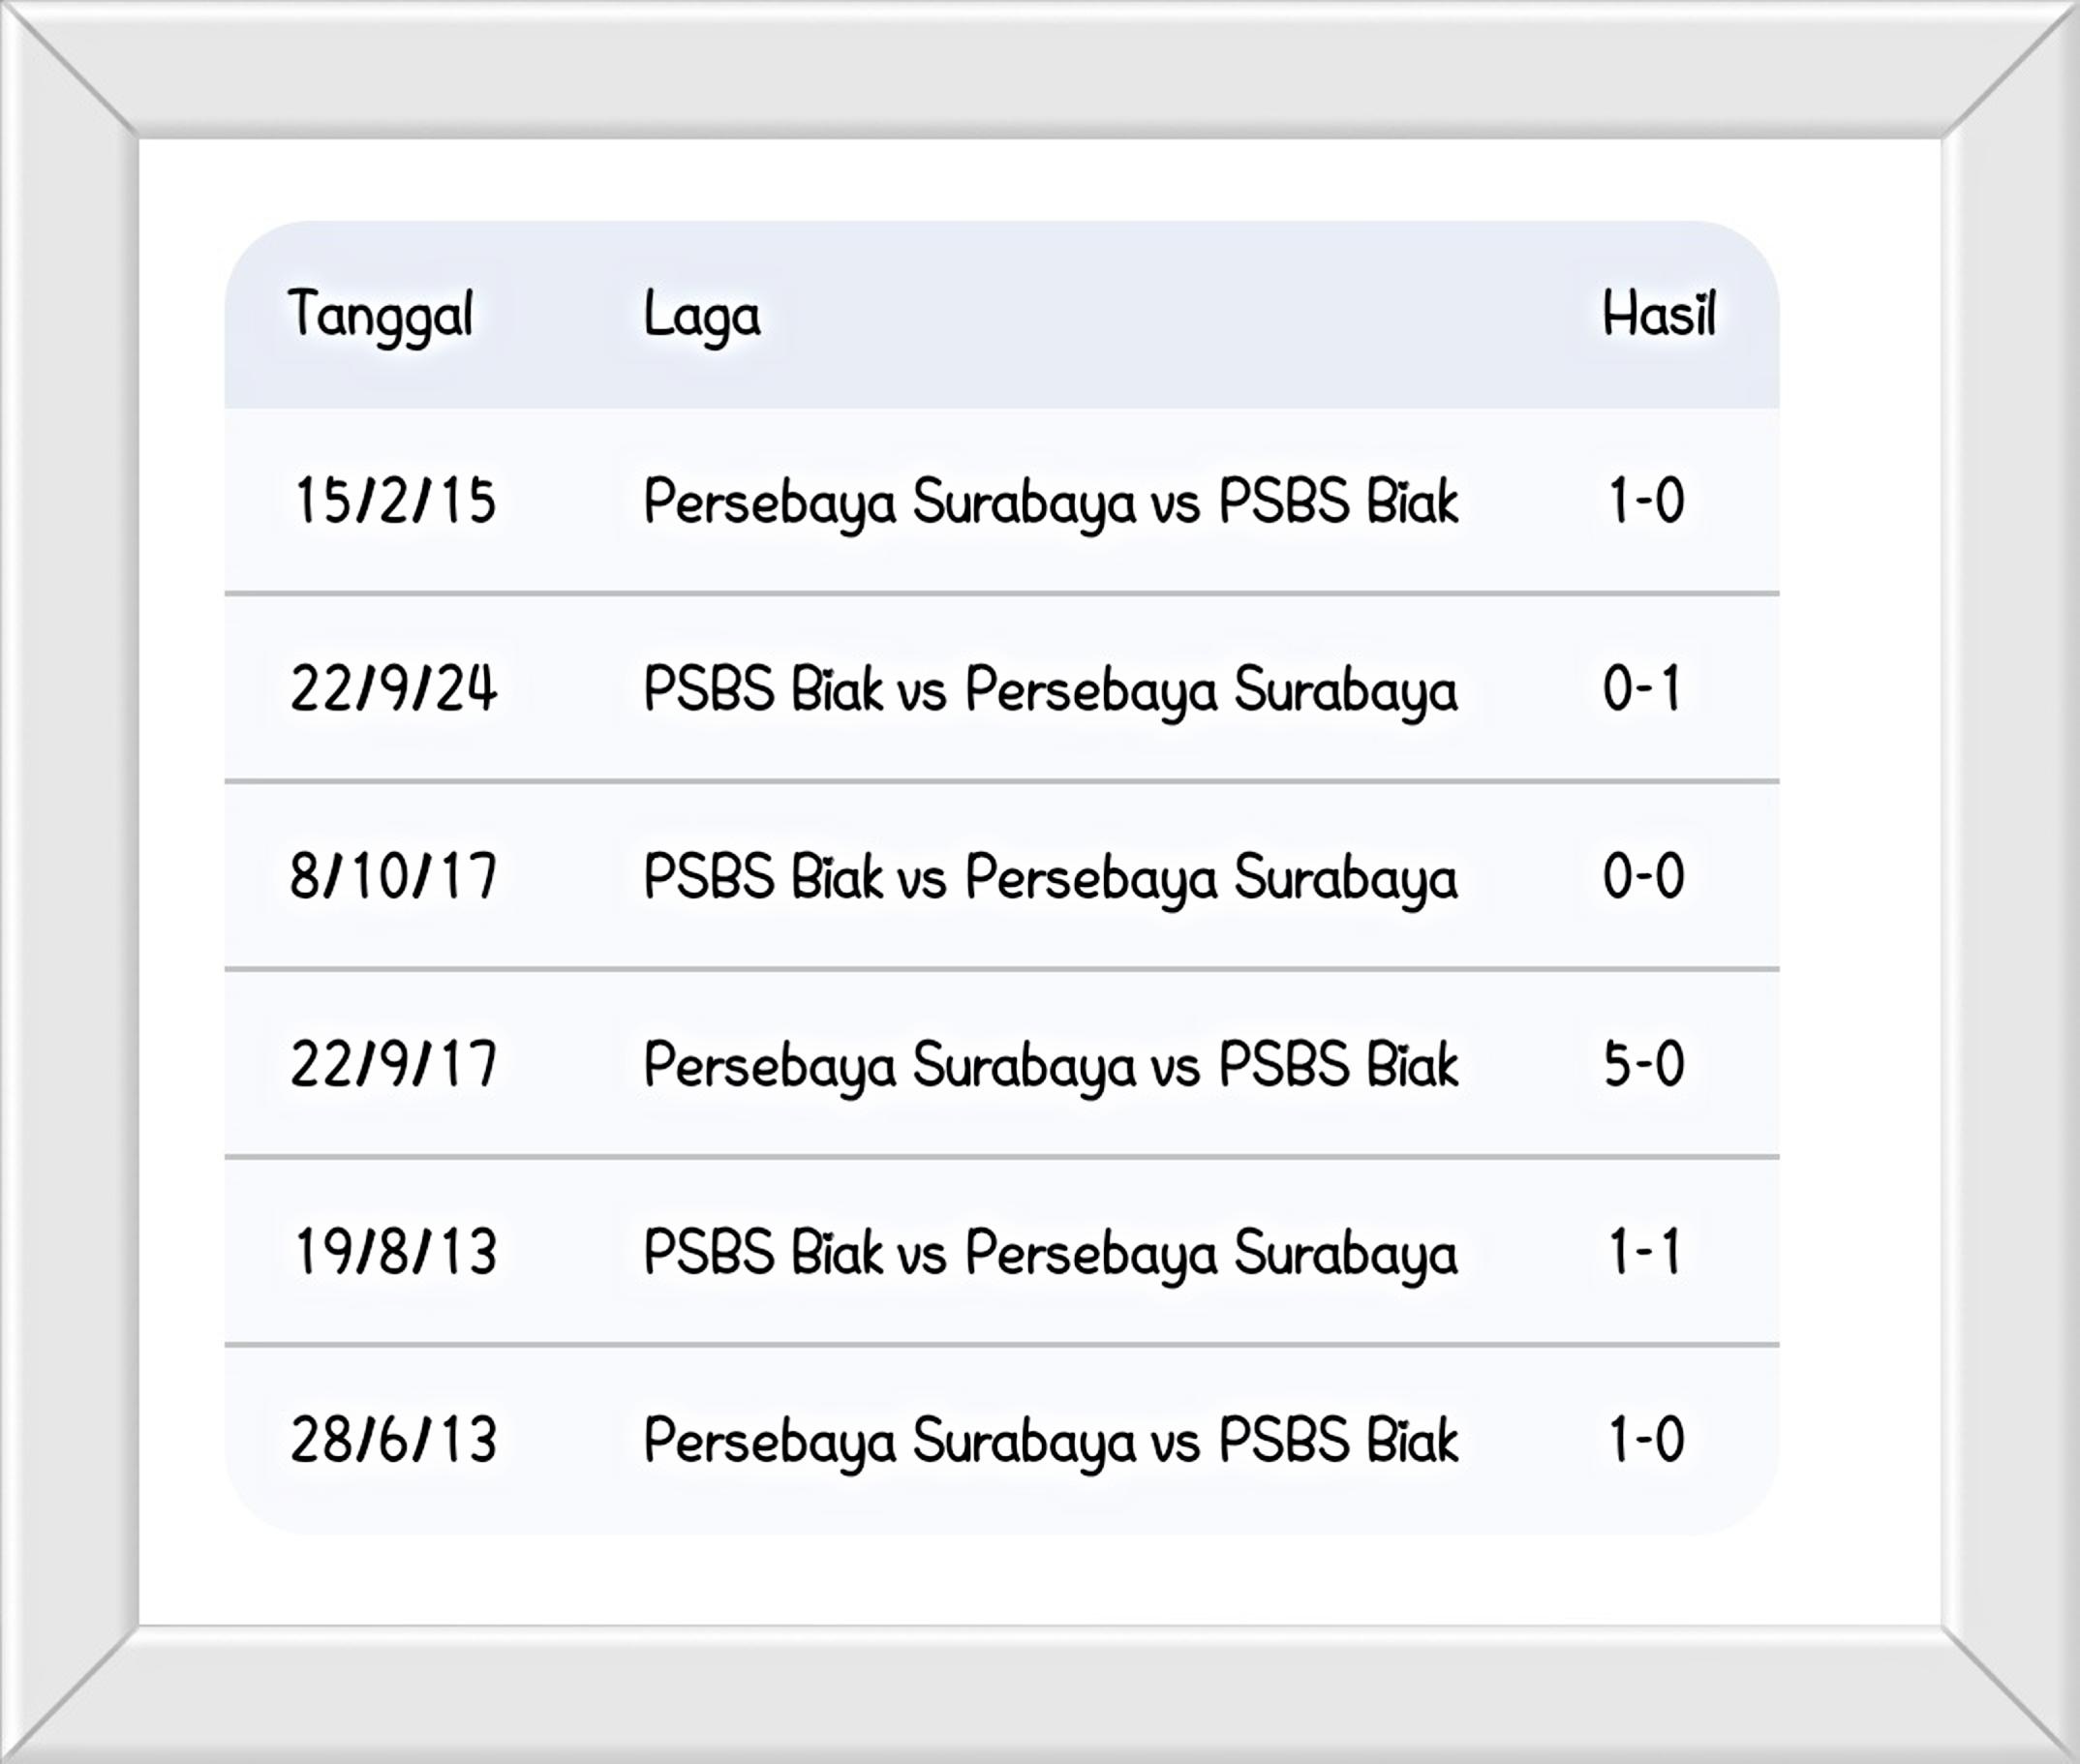Click the Laga column header
This screenshot has width=2080, height=1764.
click(x=701, y=315)
